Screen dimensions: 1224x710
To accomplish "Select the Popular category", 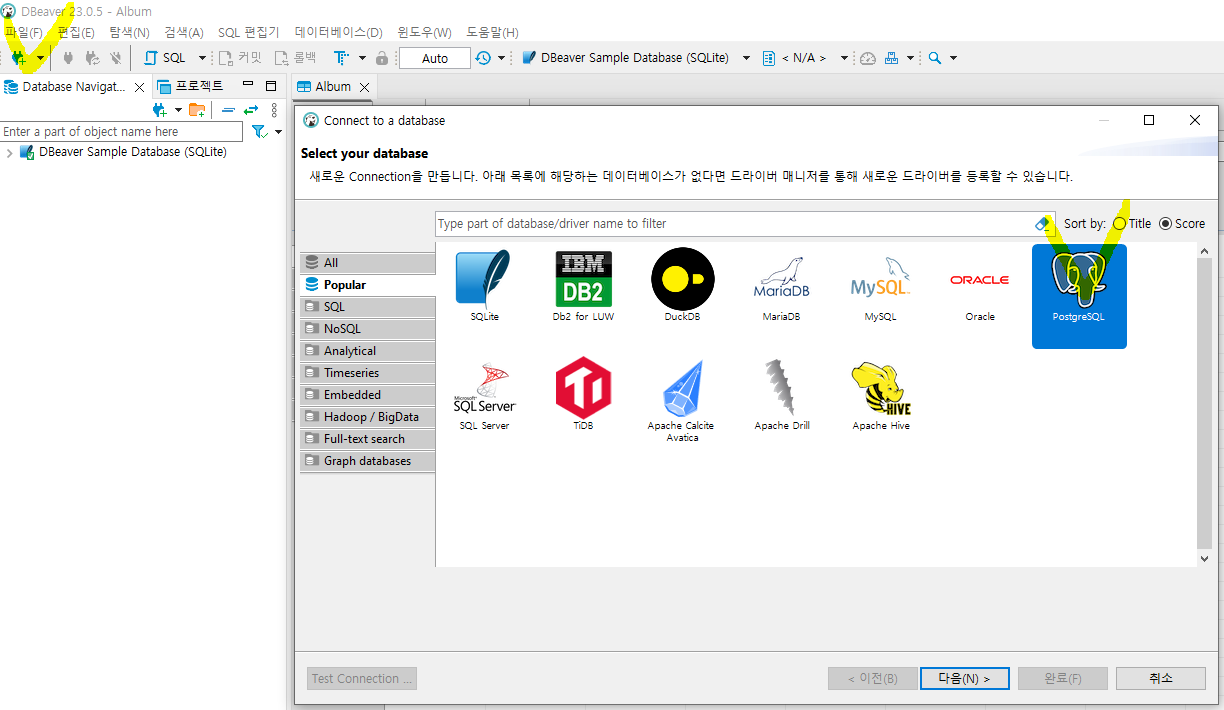I will [368, 285].
